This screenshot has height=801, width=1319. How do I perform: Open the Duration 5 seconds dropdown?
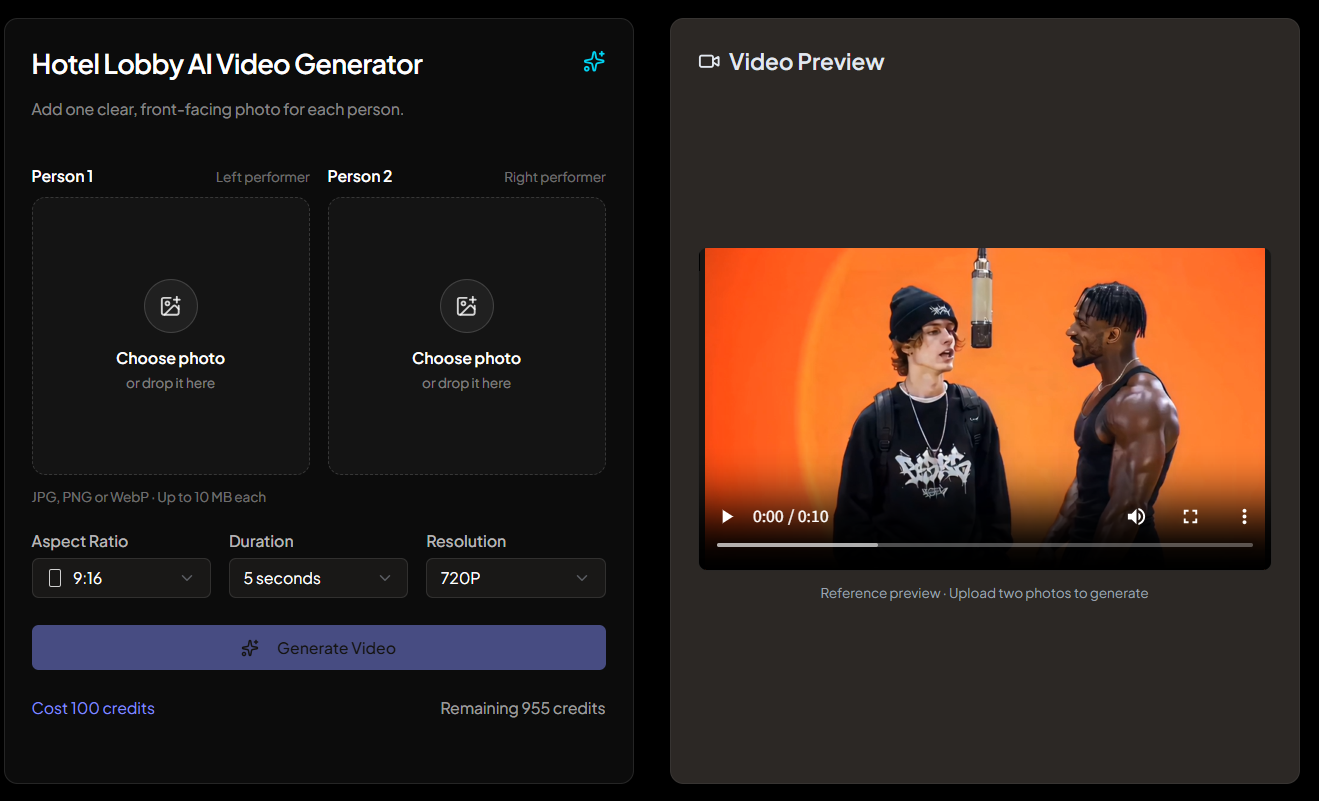[318, 578]
